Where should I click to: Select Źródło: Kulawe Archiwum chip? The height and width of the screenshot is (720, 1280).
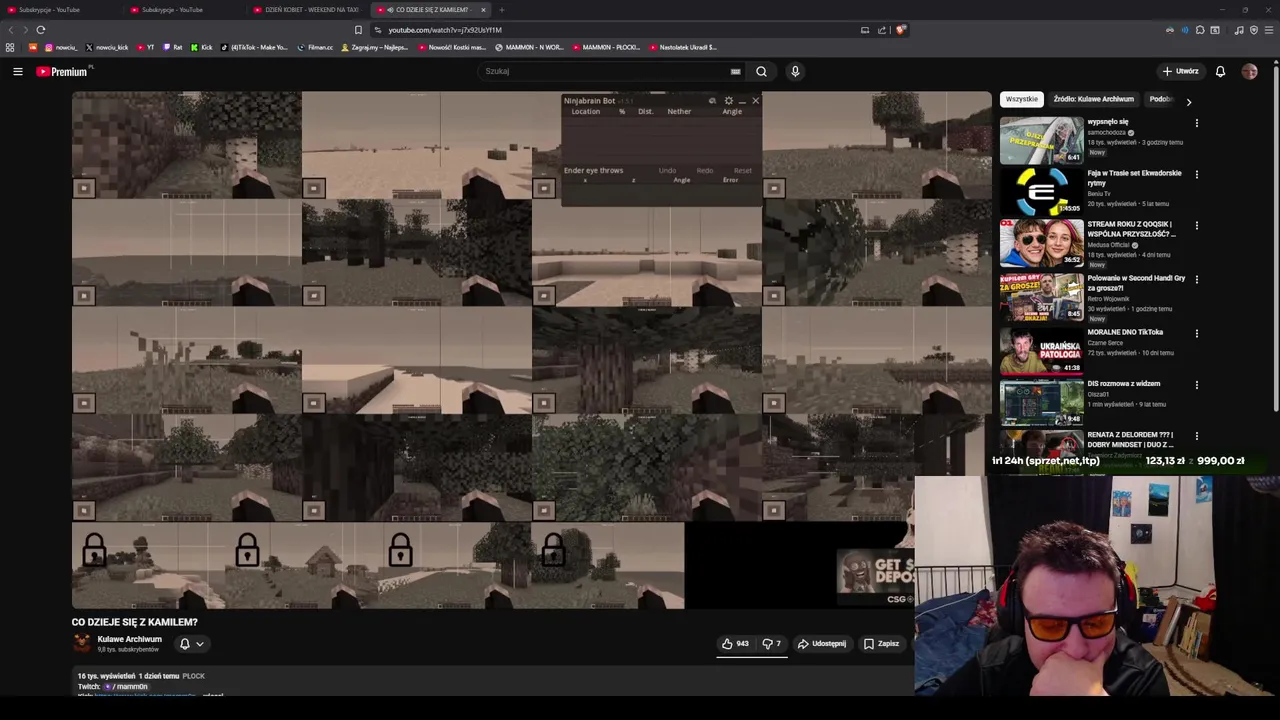1093,99
